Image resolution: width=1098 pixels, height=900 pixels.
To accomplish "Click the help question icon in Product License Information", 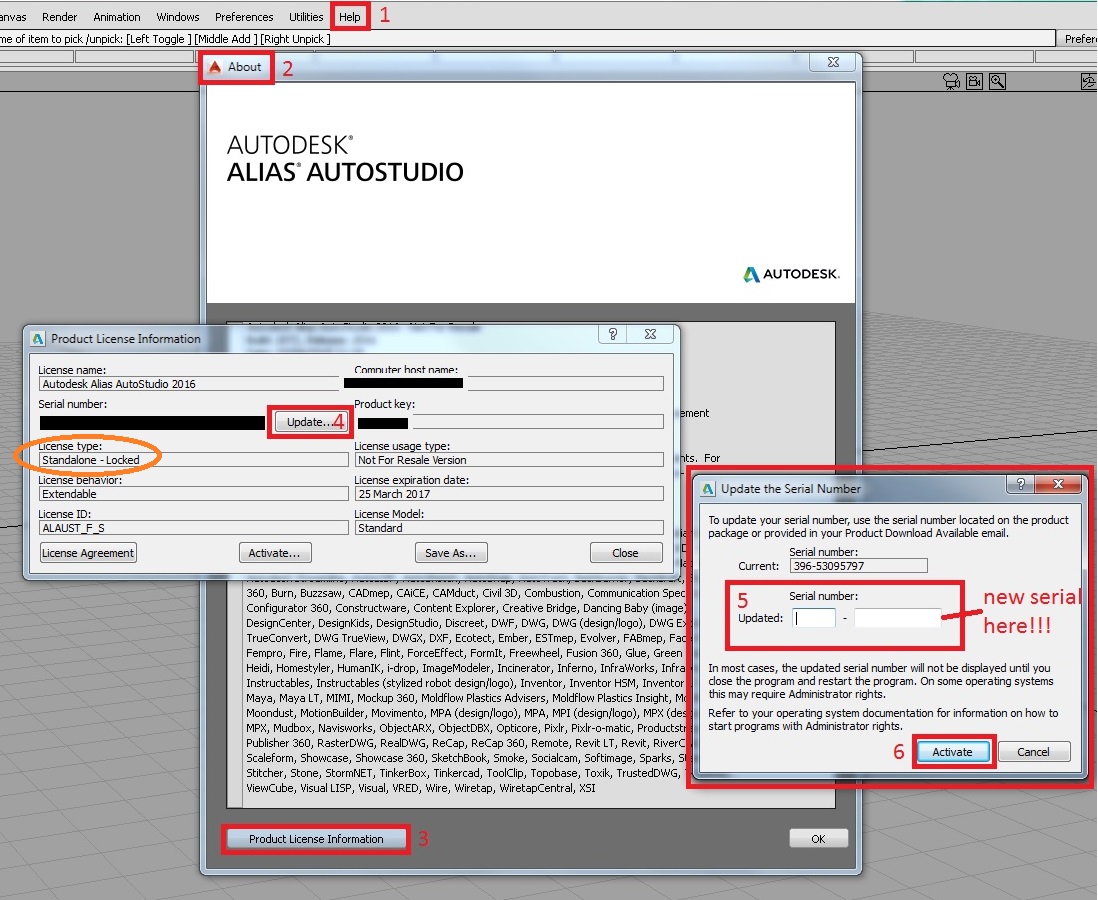I will [613, 334].
